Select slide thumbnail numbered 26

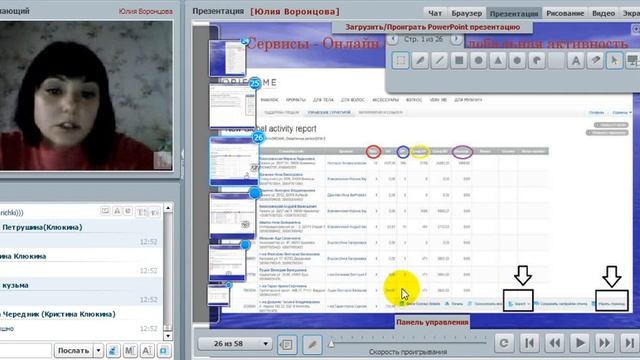234,160
